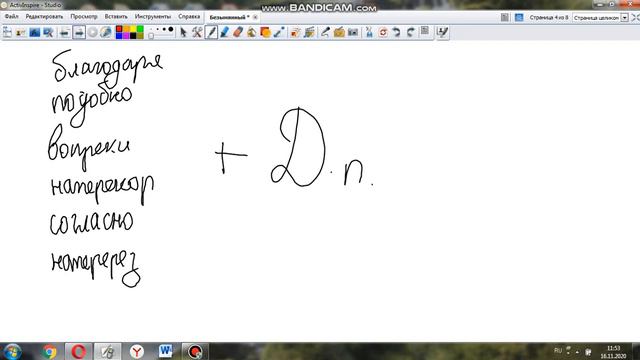This screenshot has width=640, height=360.
Task: Click the clapperboard media icon
Action: (309, 32)
